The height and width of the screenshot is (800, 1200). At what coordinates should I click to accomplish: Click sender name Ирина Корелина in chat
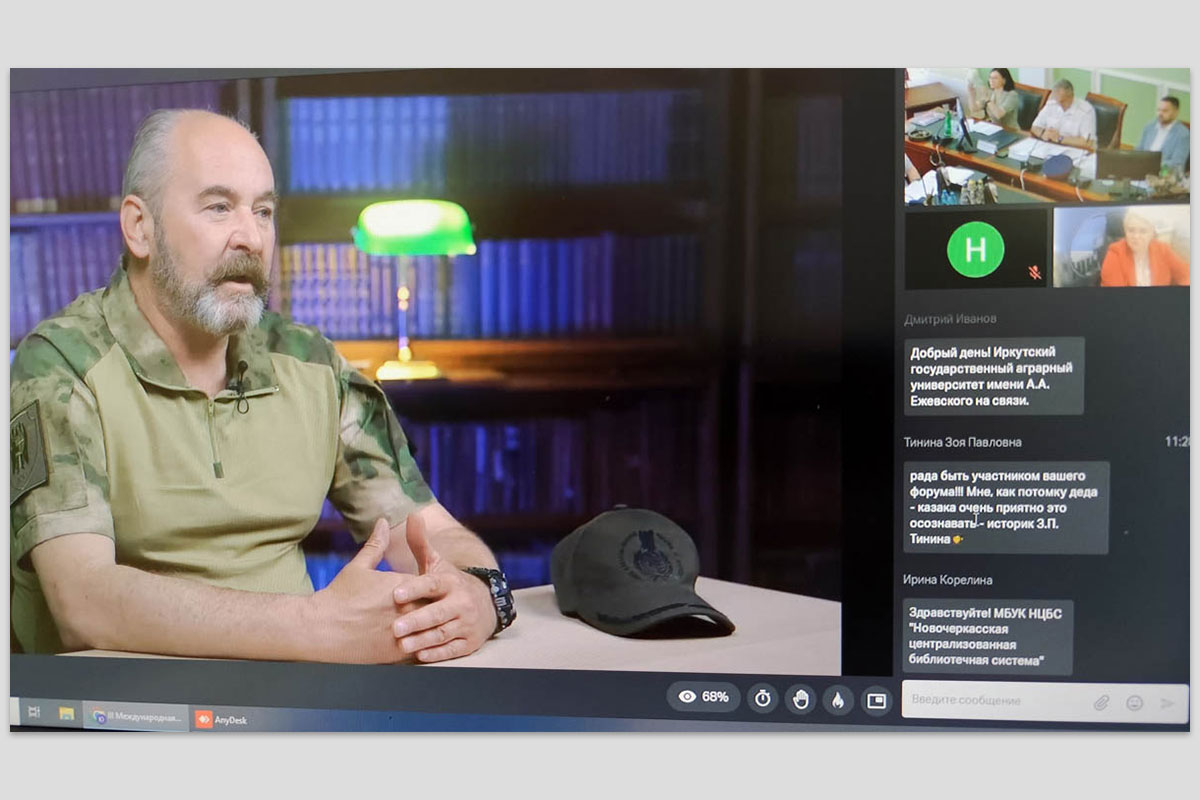[948, 580]
